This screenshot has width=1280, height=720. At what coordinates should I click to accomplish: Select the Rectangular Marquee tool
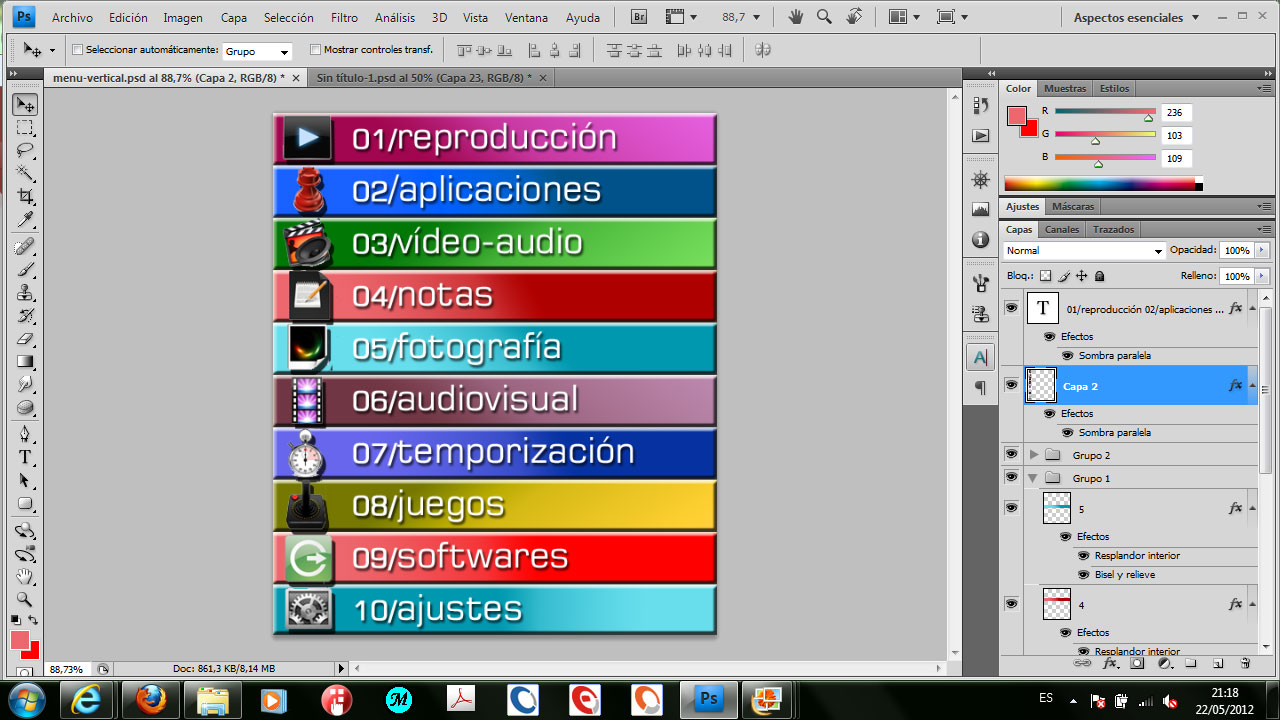pos(25,128)
